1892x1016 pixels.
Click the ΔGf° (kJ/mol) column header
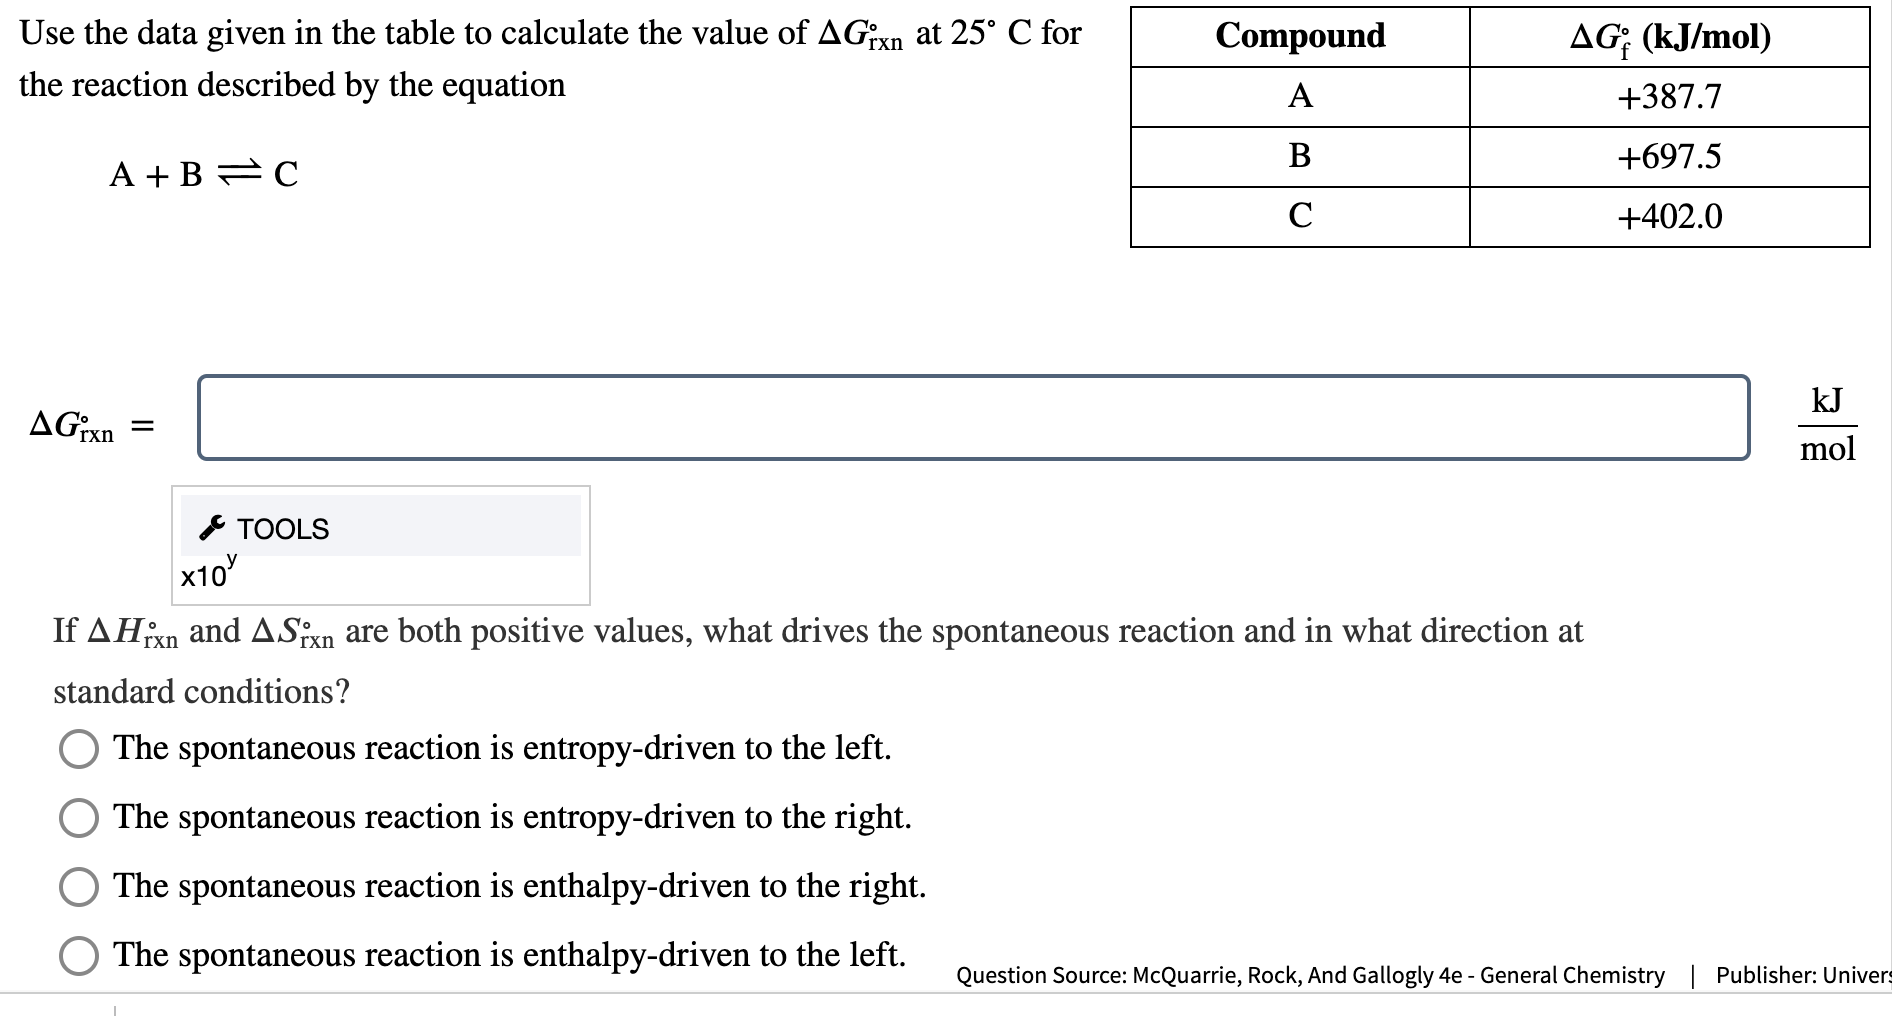1670,37
